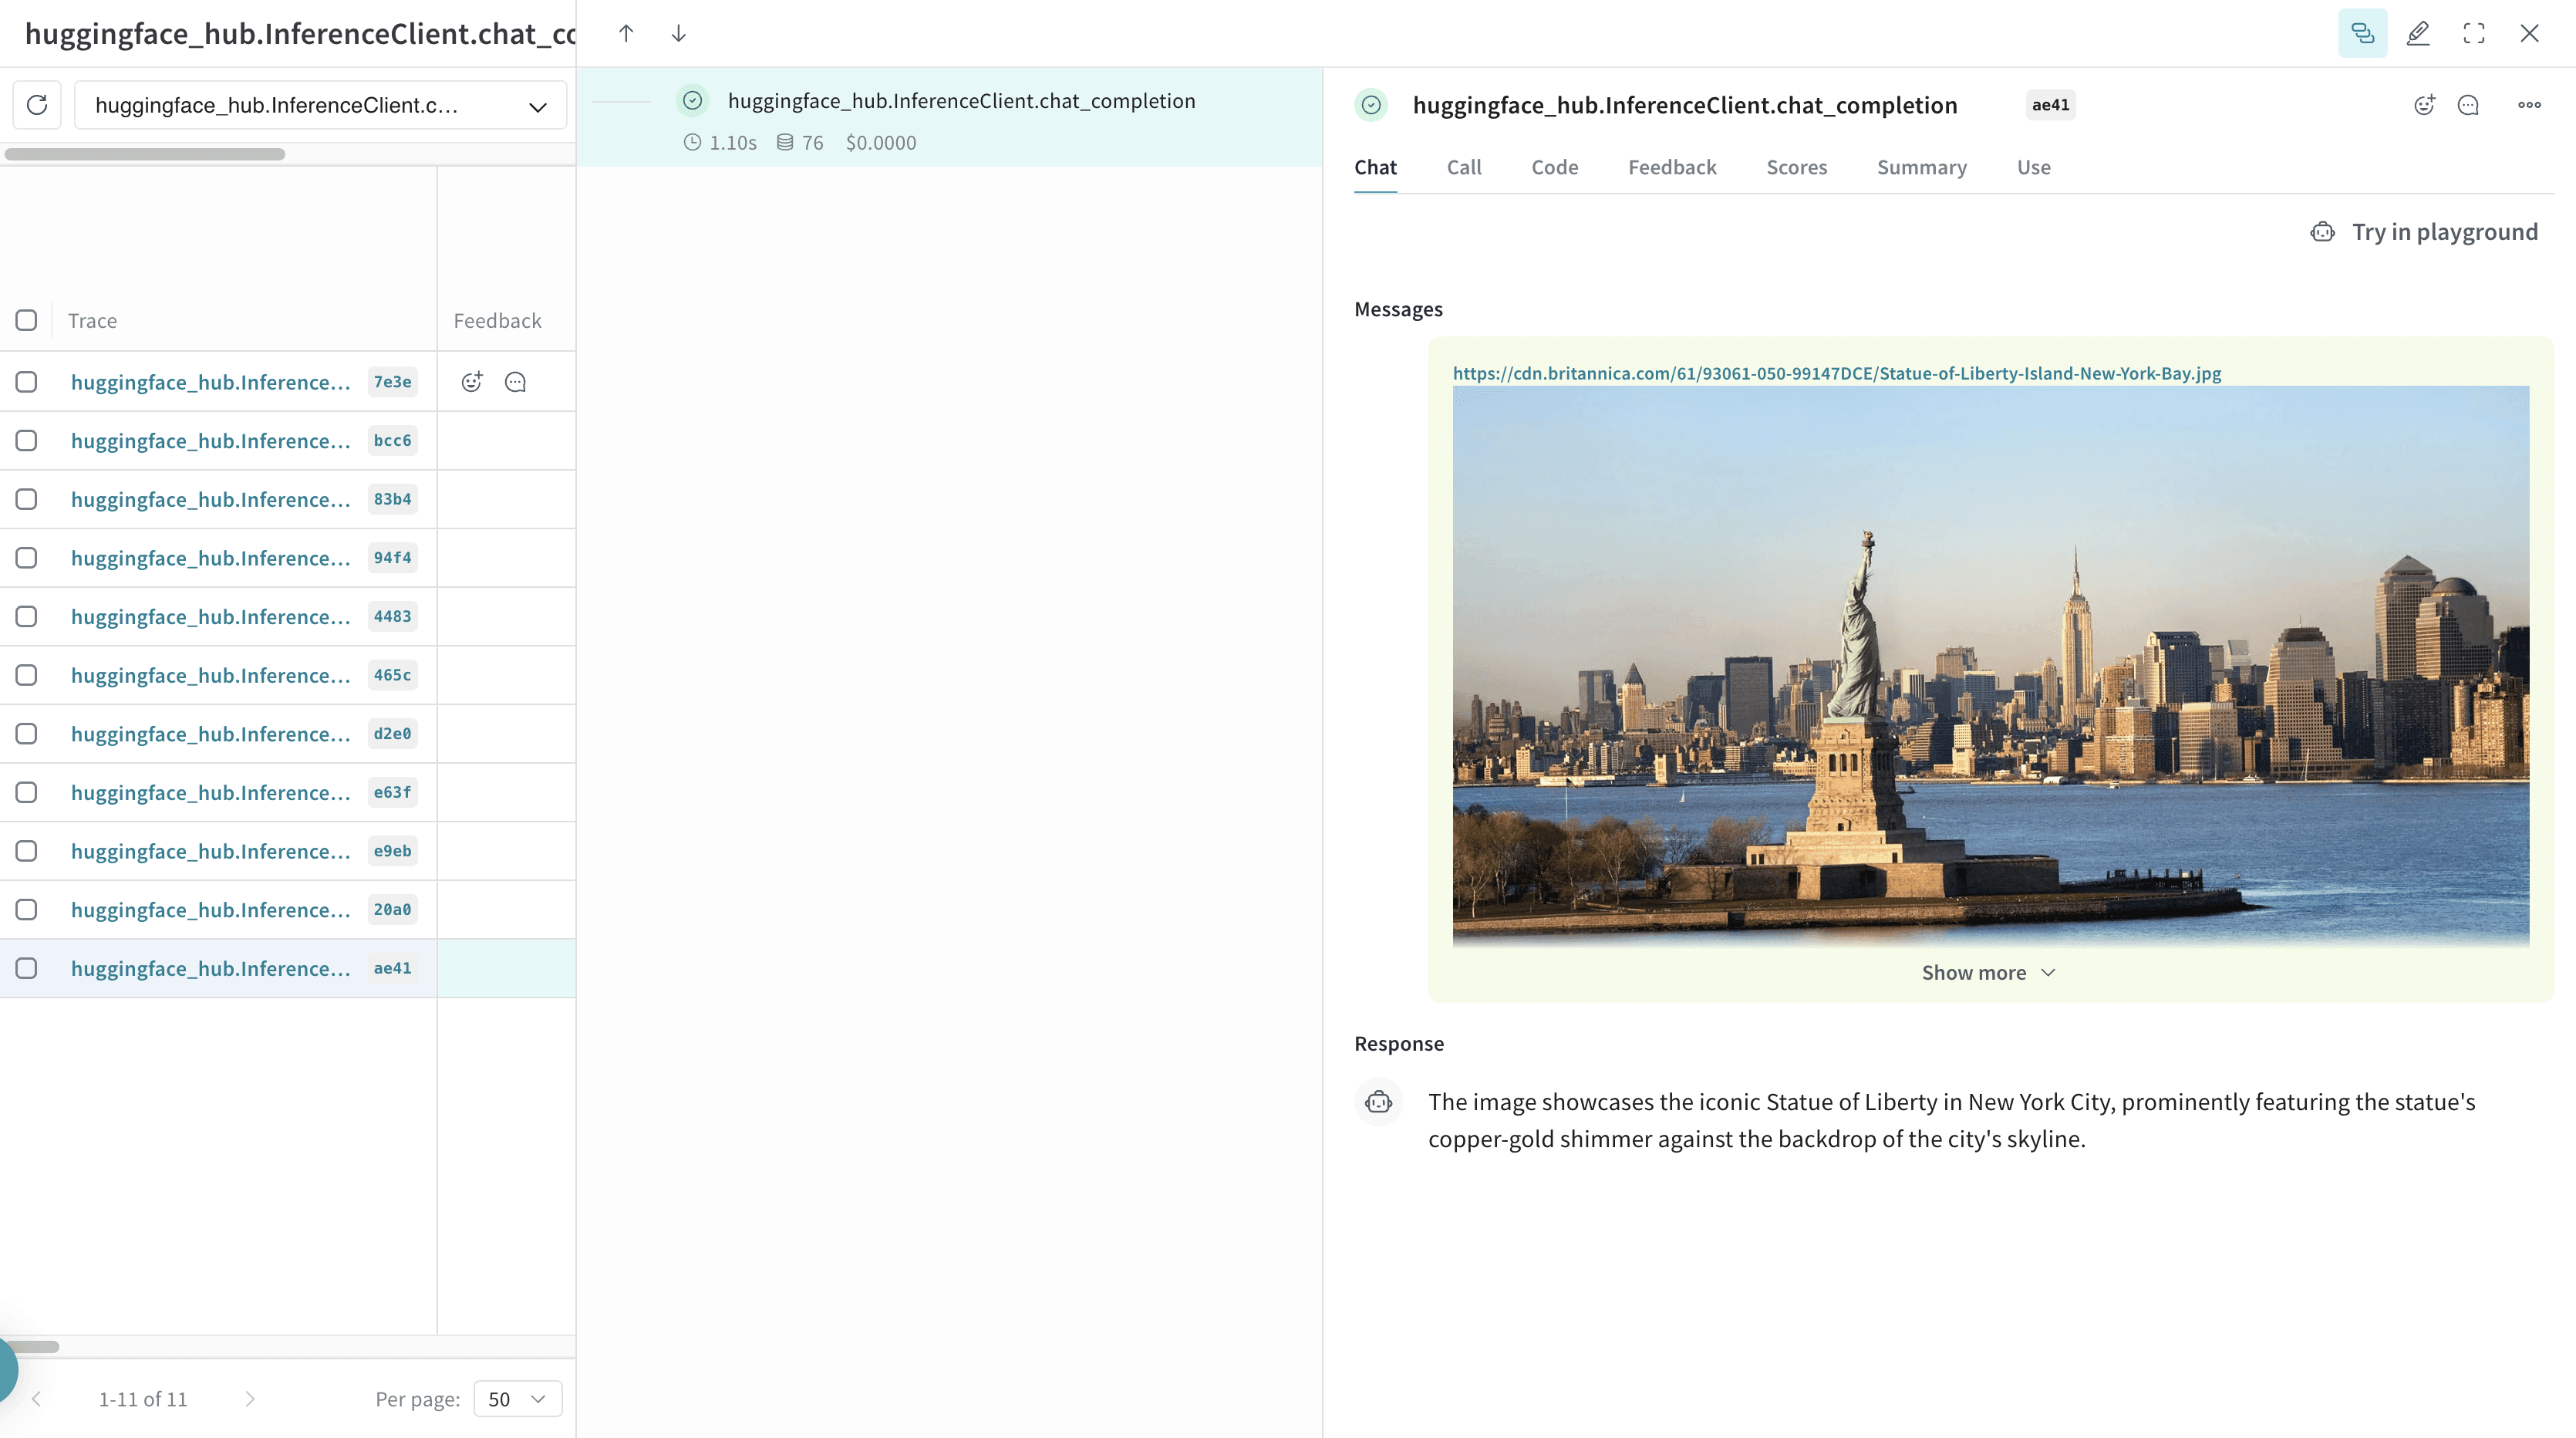The width and height of the screenshot is (2576, 1438).
Task: Check the box for trace 94f4
Action: pyautogui.click(x=26, y=558)
